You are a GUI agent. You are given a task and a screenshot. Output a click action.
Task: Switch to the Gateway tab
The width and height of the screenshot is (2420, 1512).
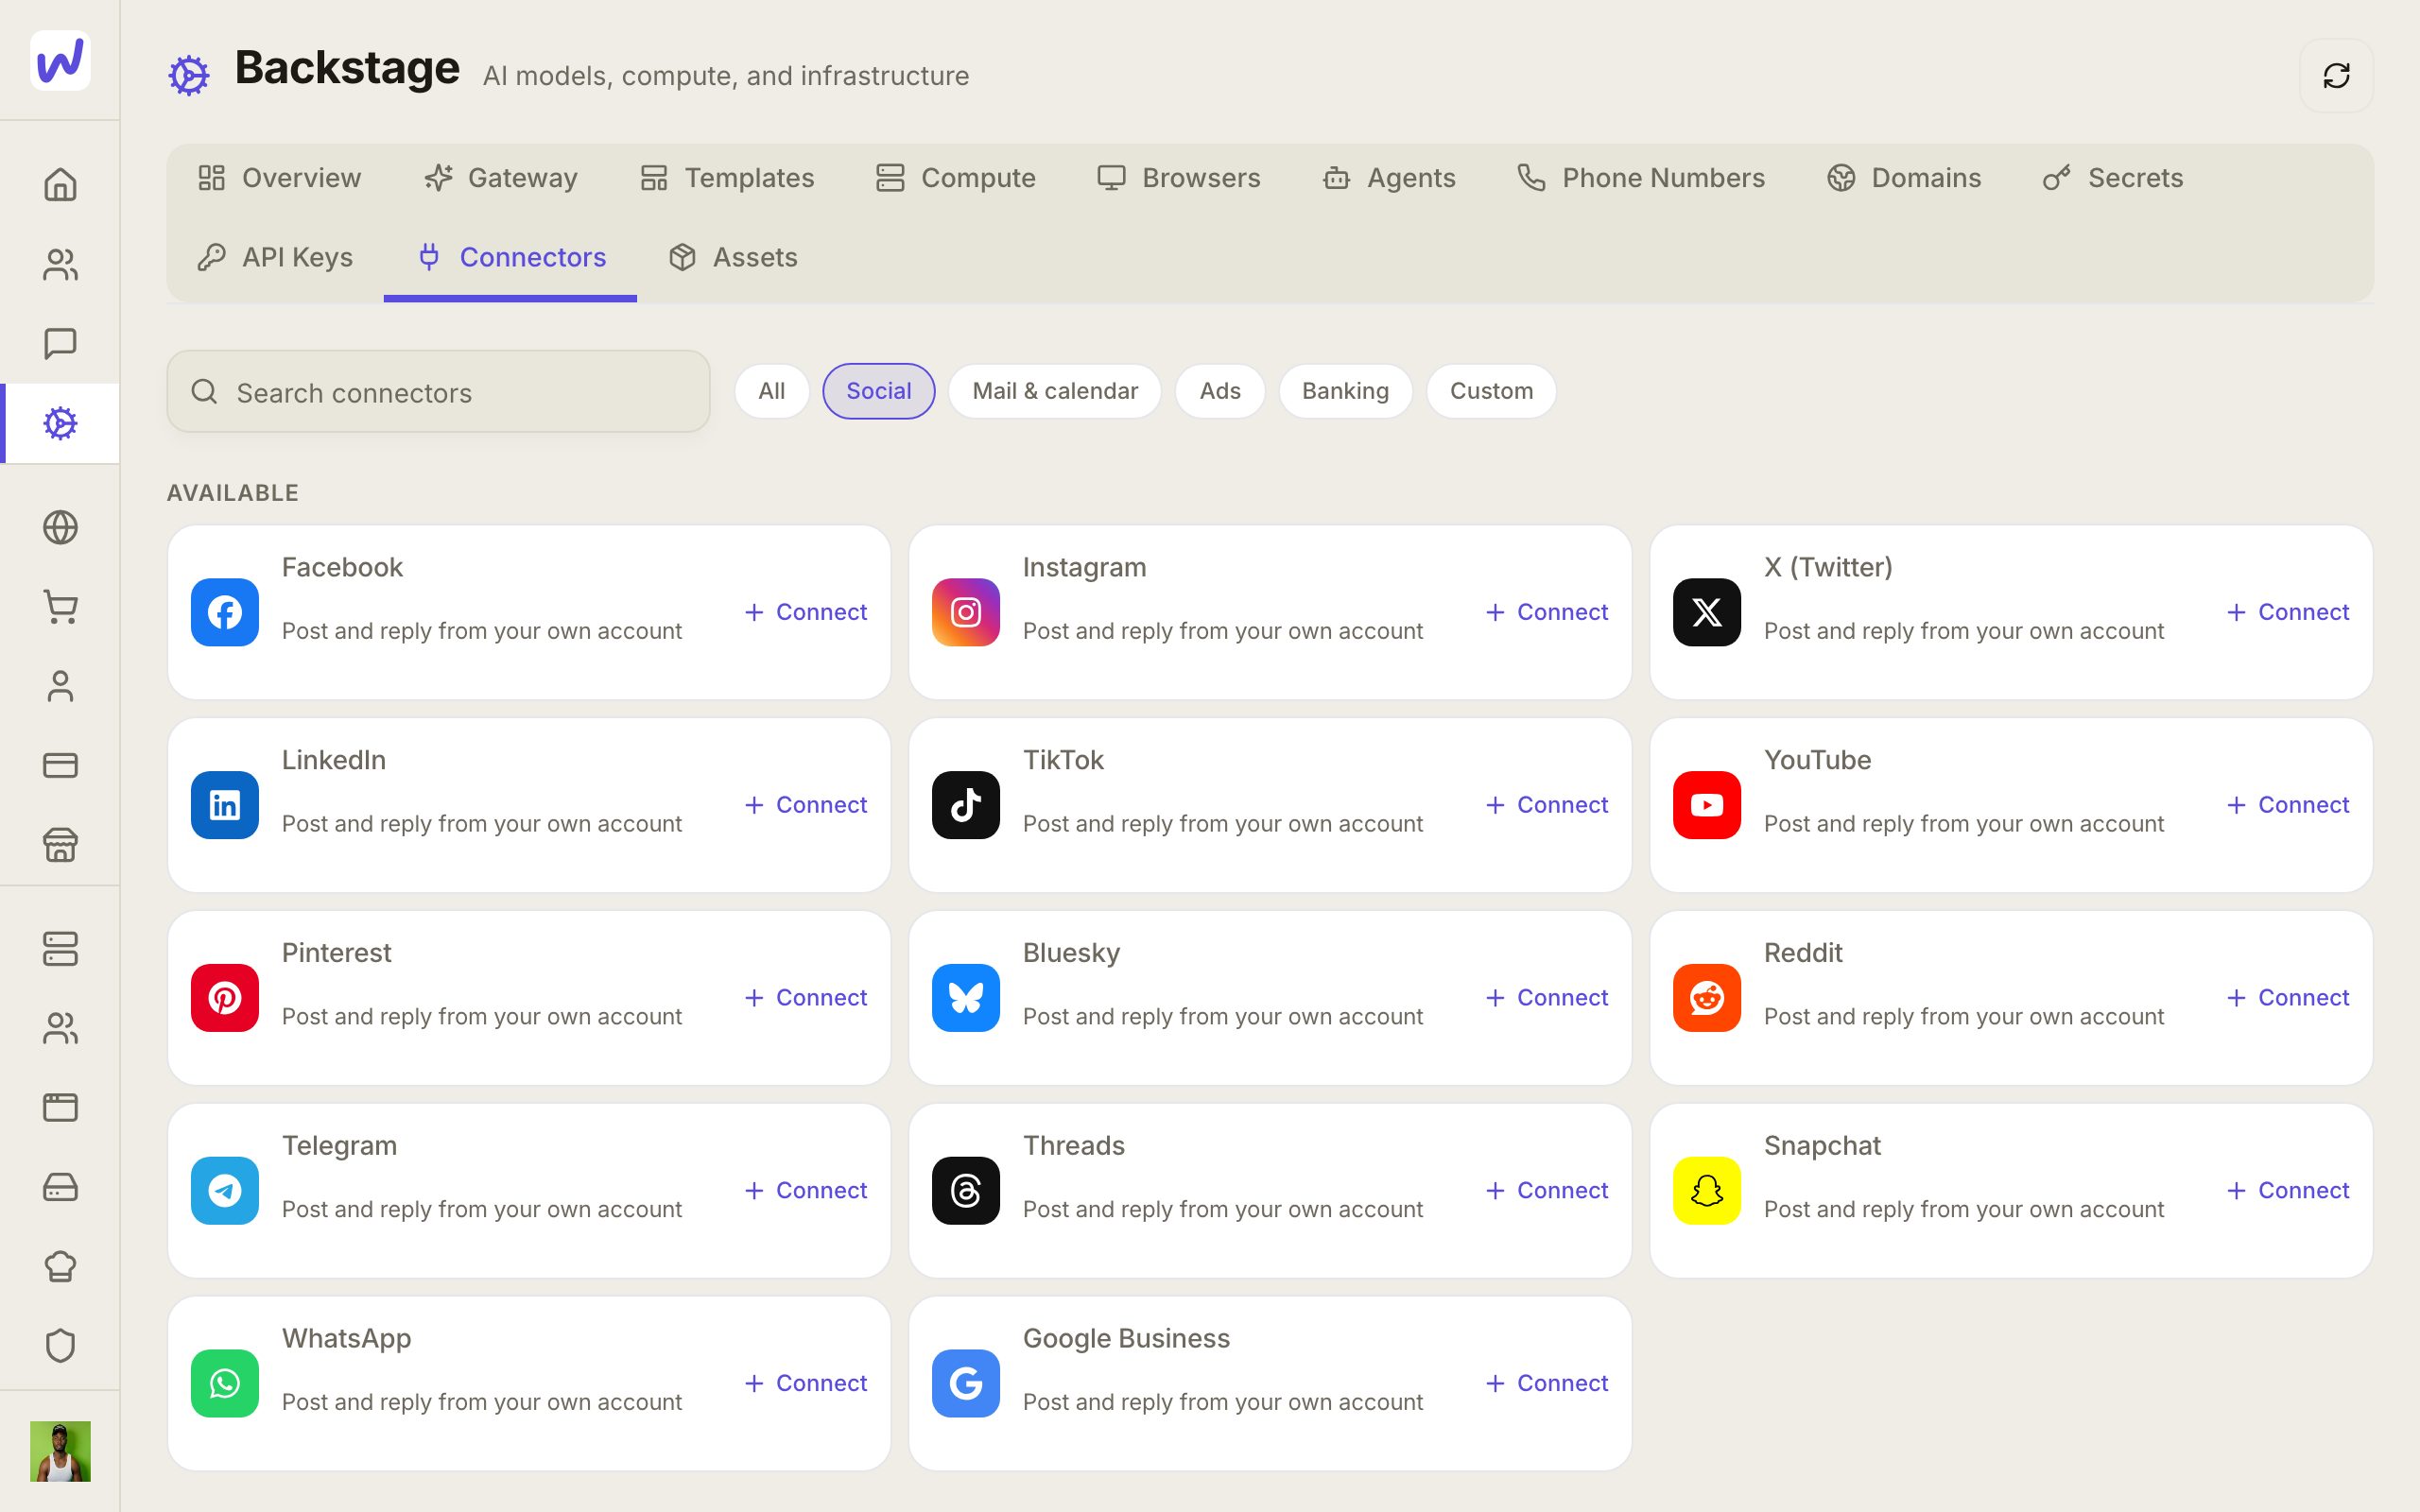(501, 178)
